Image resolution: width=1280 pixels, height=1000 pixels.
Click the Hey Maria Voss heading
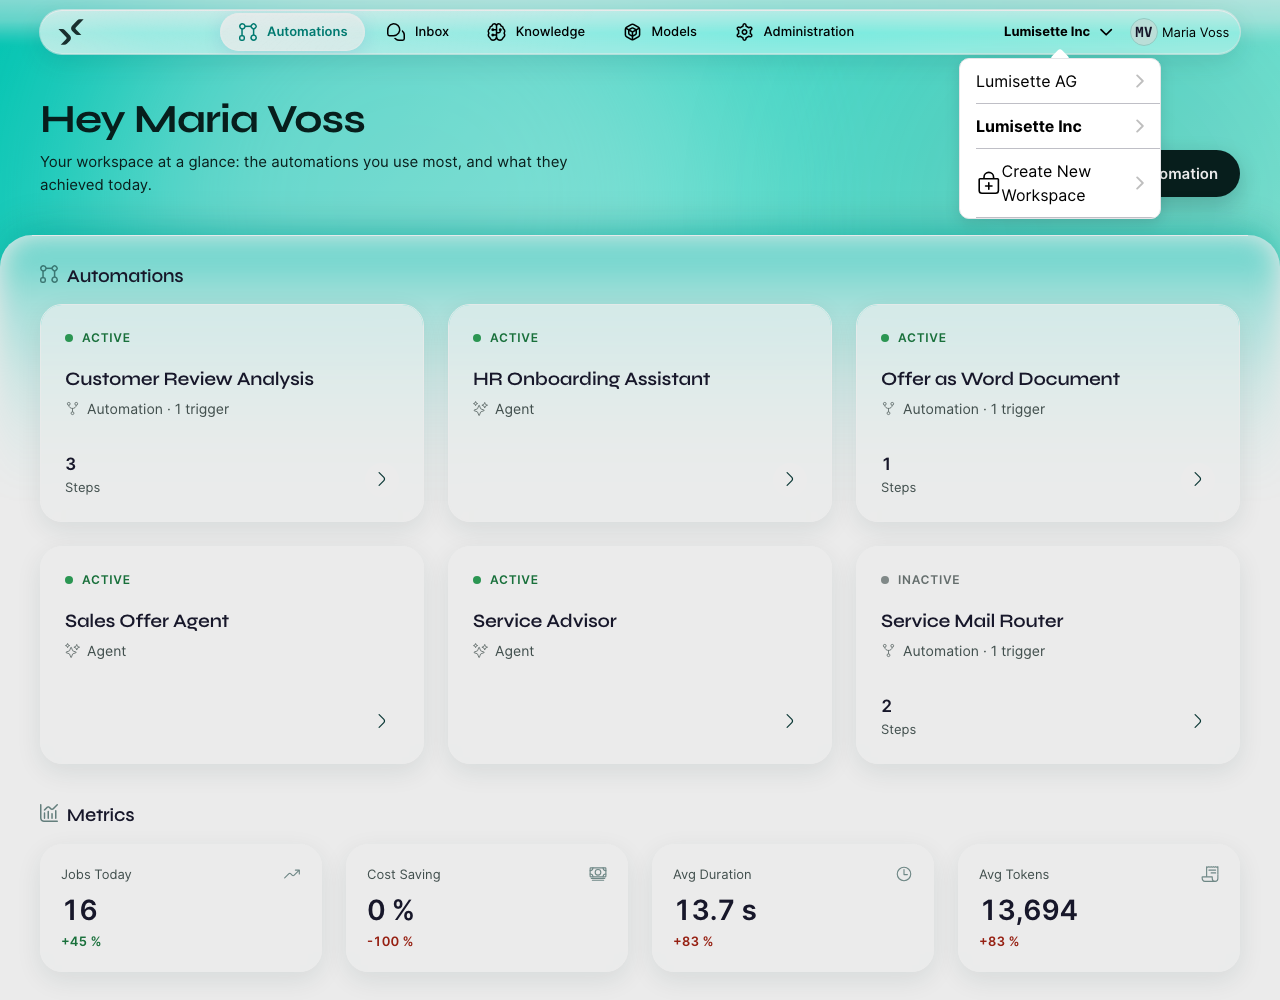[203, 119]
